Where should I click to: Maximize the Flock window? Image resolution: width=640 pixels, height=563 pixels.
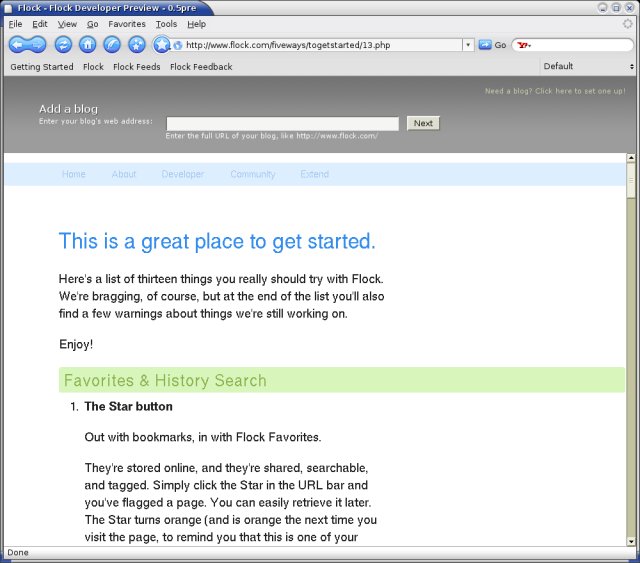pos(616,8)
